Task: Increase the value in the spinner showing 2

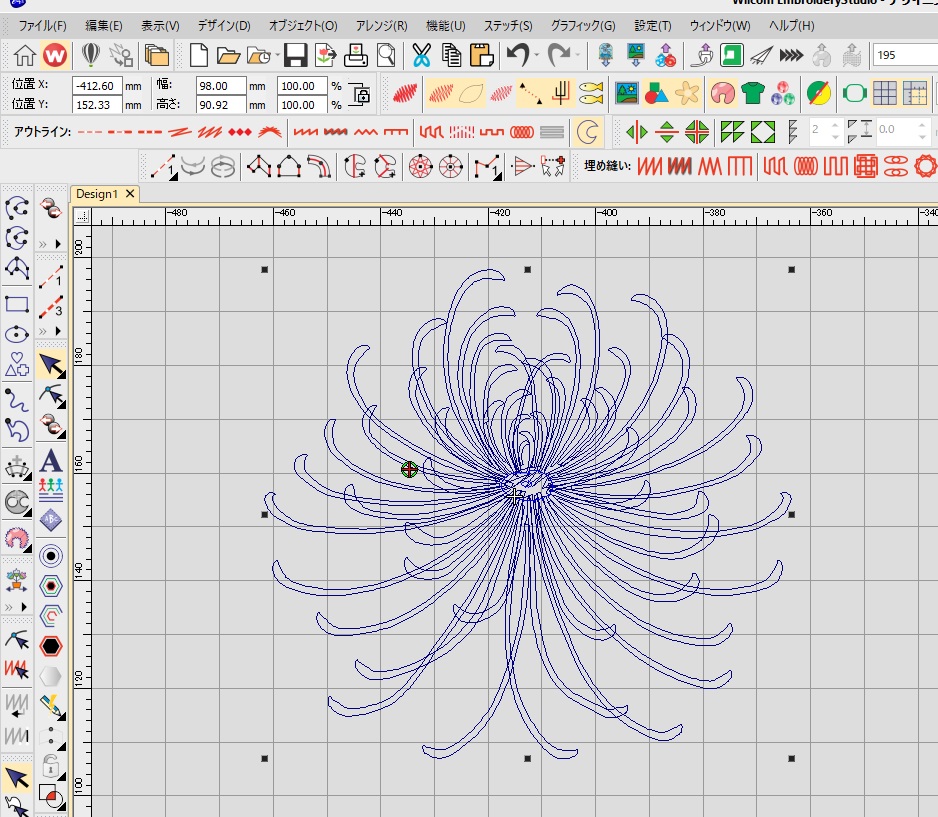Action: click(835, 124)
